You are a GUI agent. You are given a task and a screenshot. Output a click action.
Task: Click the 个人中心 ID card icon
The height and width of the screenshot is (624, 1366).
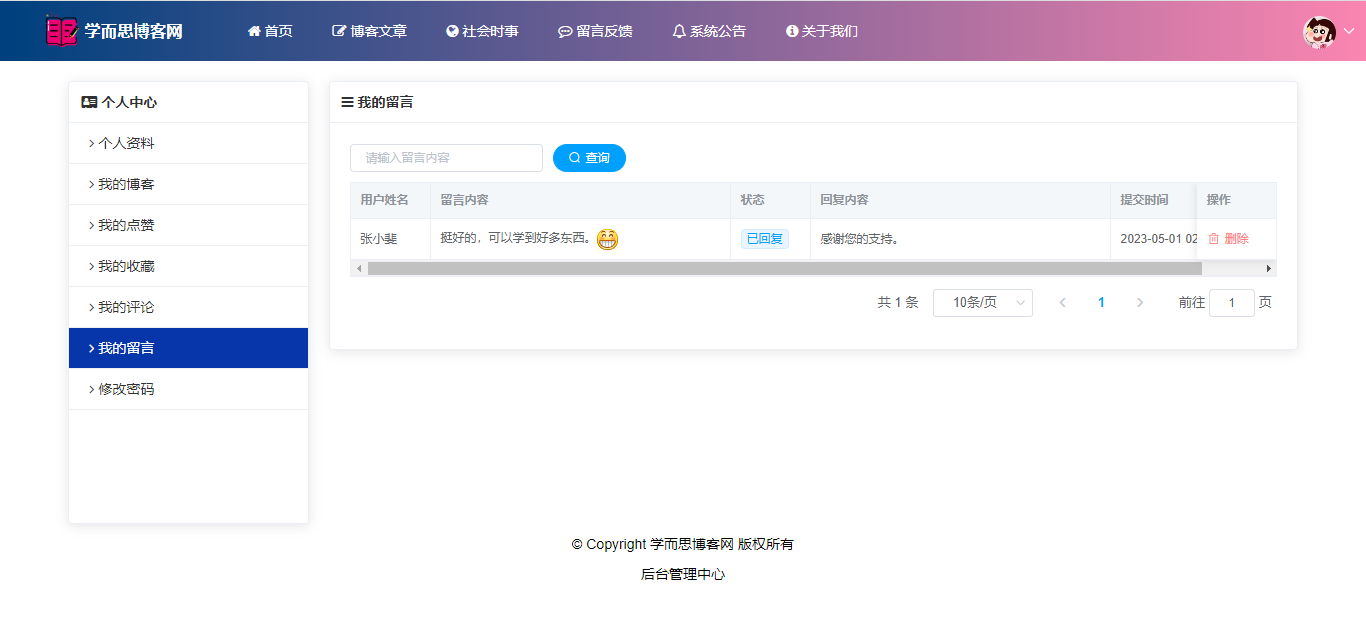(x=89, y=102)
